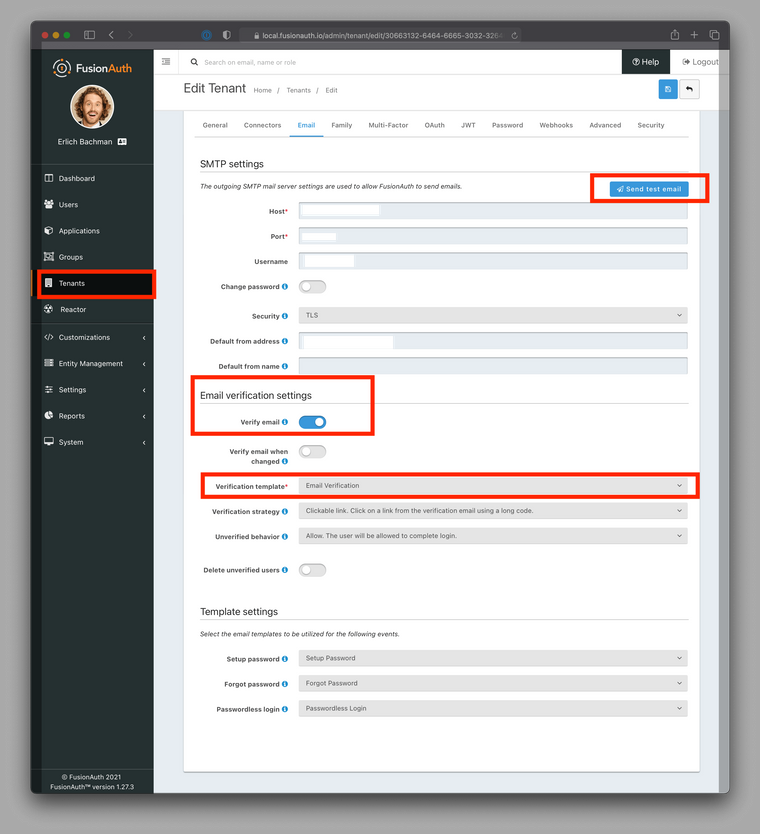Click the Reactor icon in sidebar
Image resolution: width=760 pixels, height=834 pixels.
(x=49, y=309)
